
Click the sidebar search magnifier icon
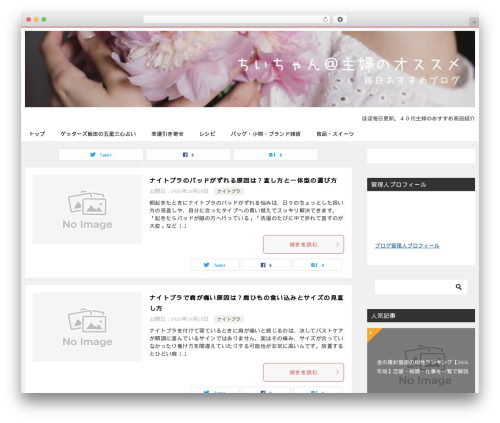pos(459,287)
